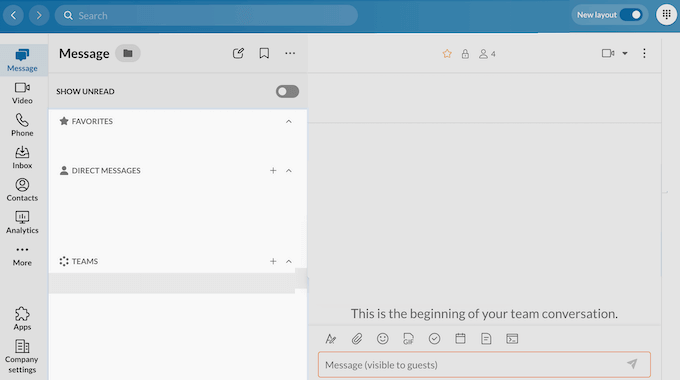Toggle the Show Unread switch
The width and height of the screenshot is (680, 380).
point(287,92)
